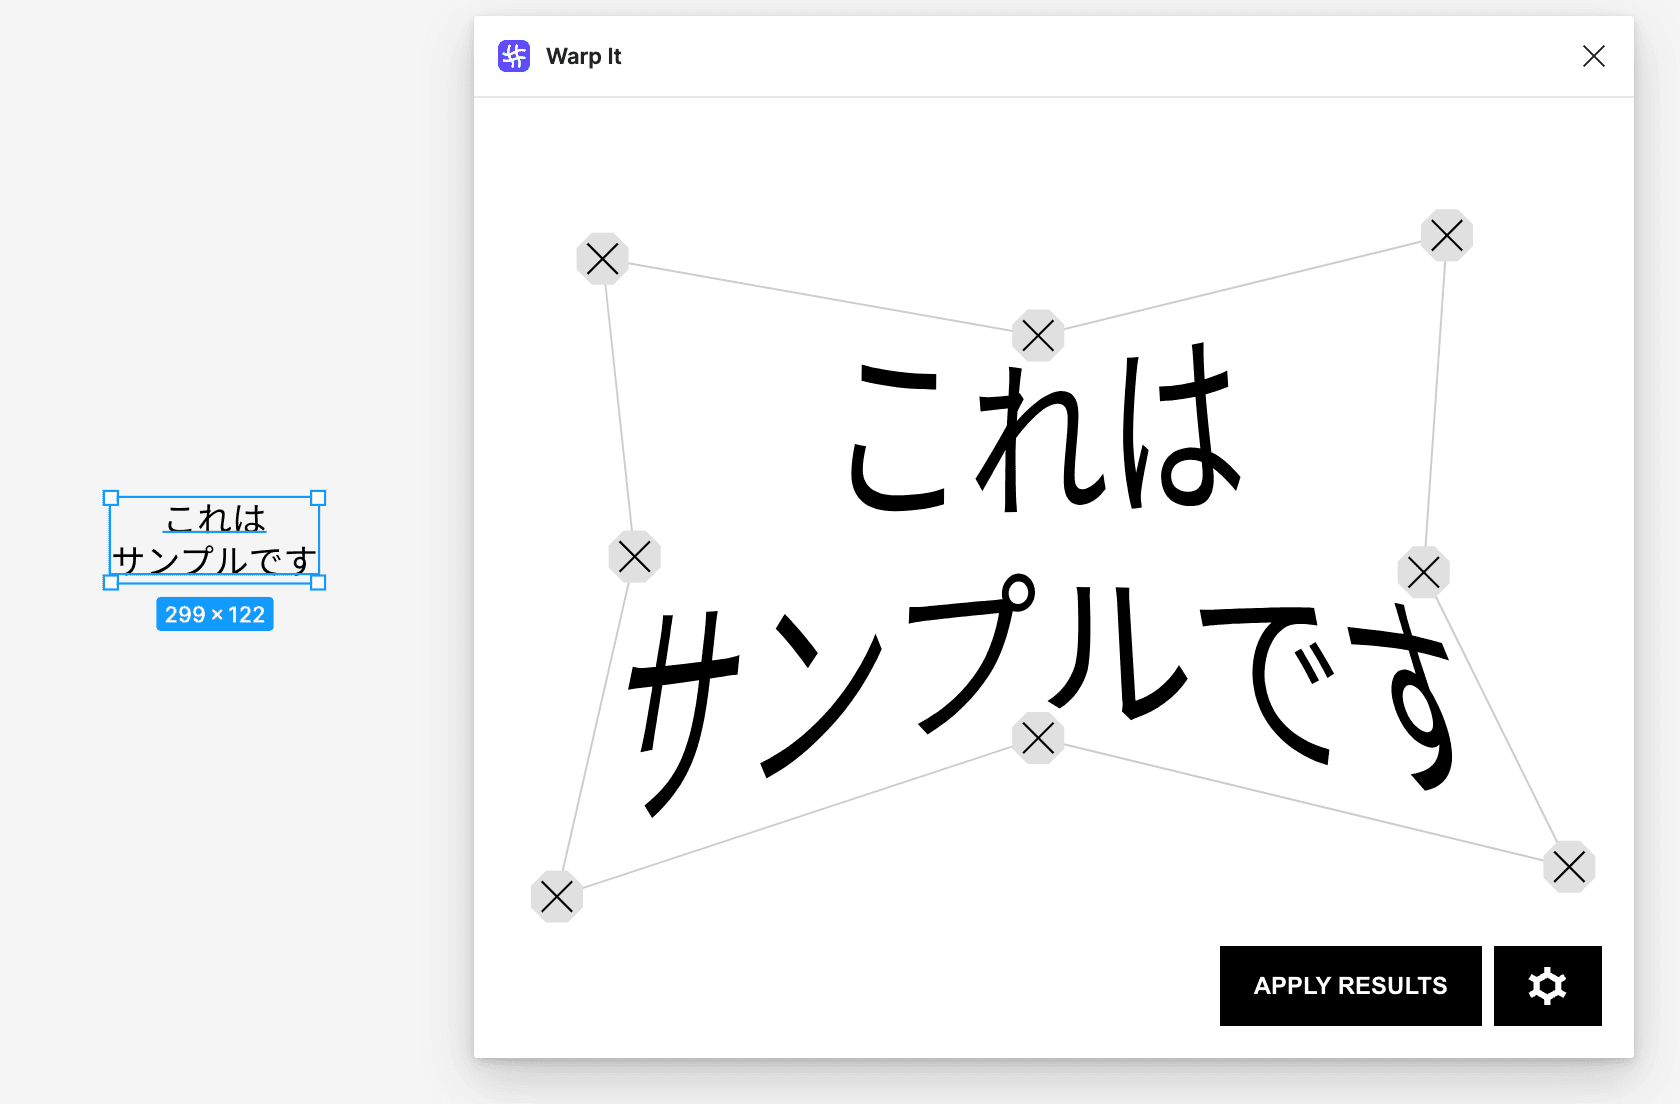Click the top-right warp control handle

click(1446, 236)
